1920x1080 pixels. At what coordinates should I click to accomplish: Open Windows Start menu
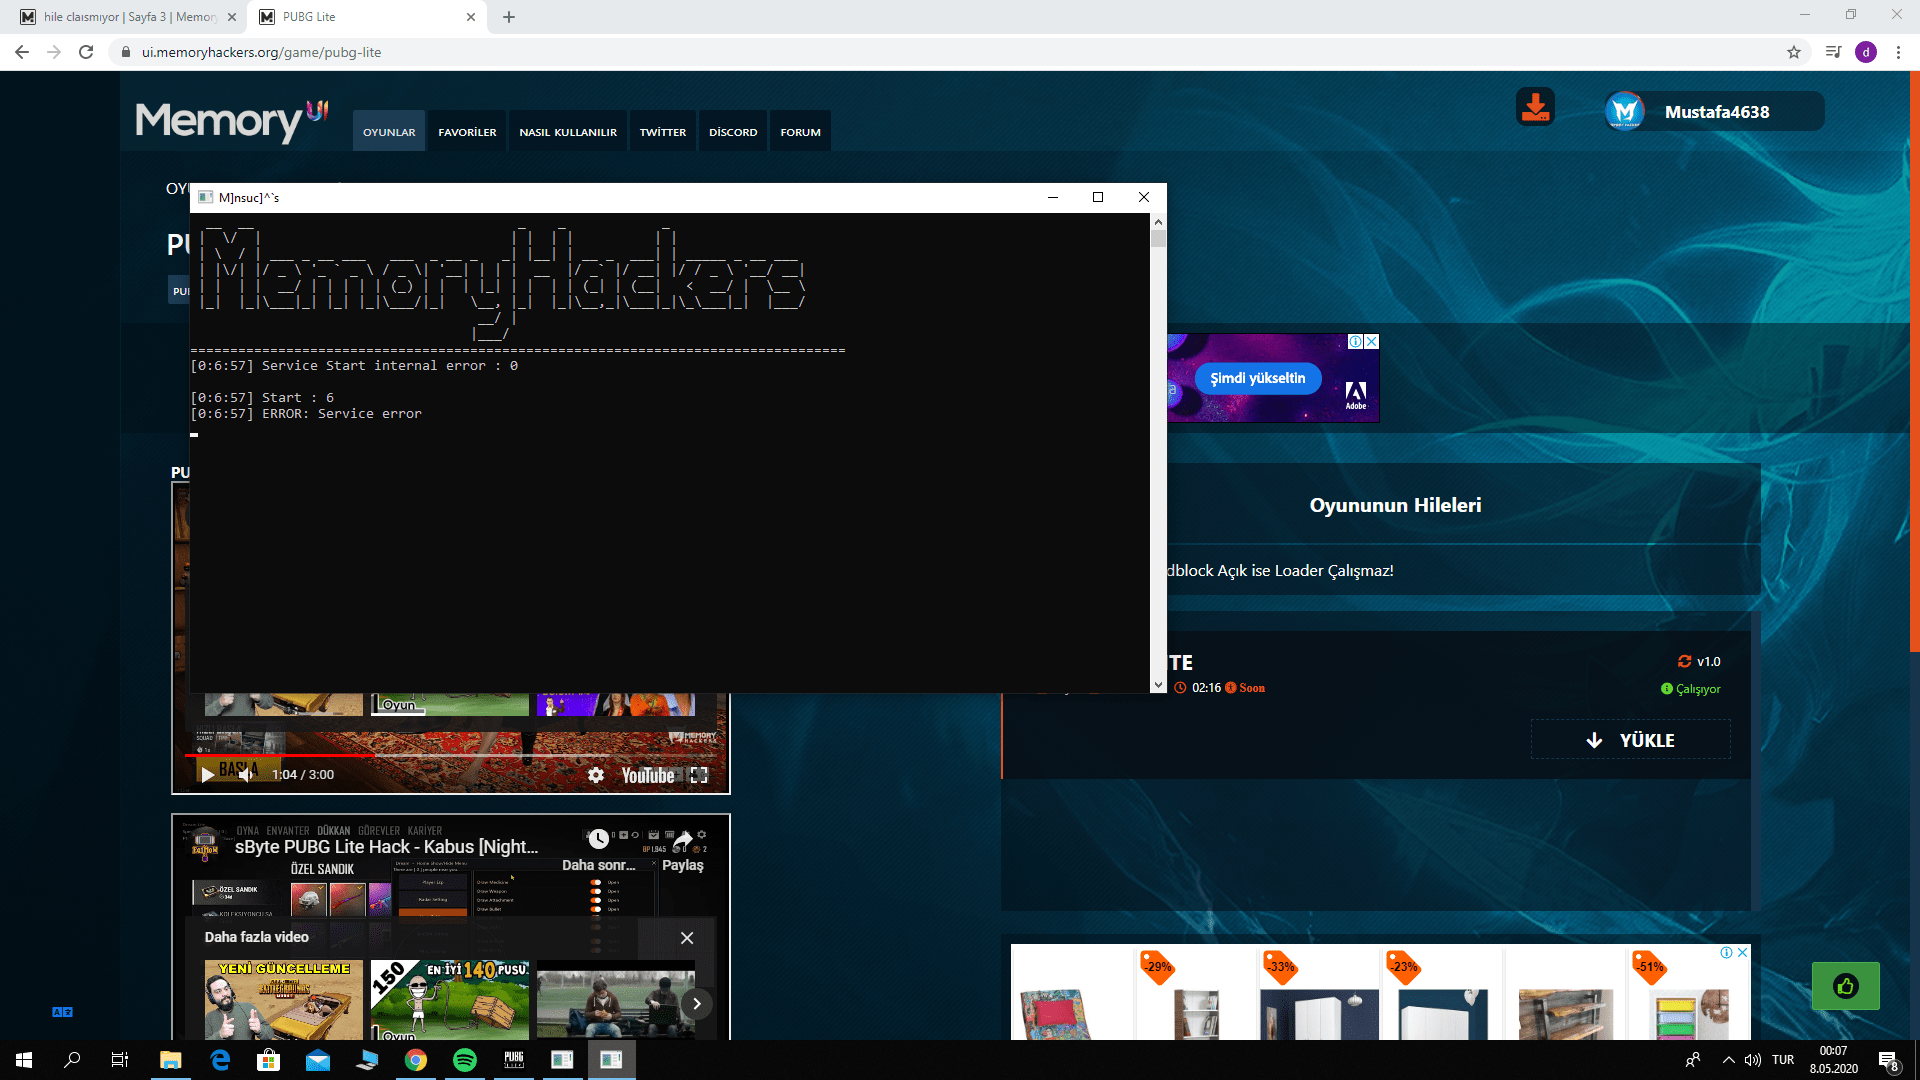[24, 1060]
